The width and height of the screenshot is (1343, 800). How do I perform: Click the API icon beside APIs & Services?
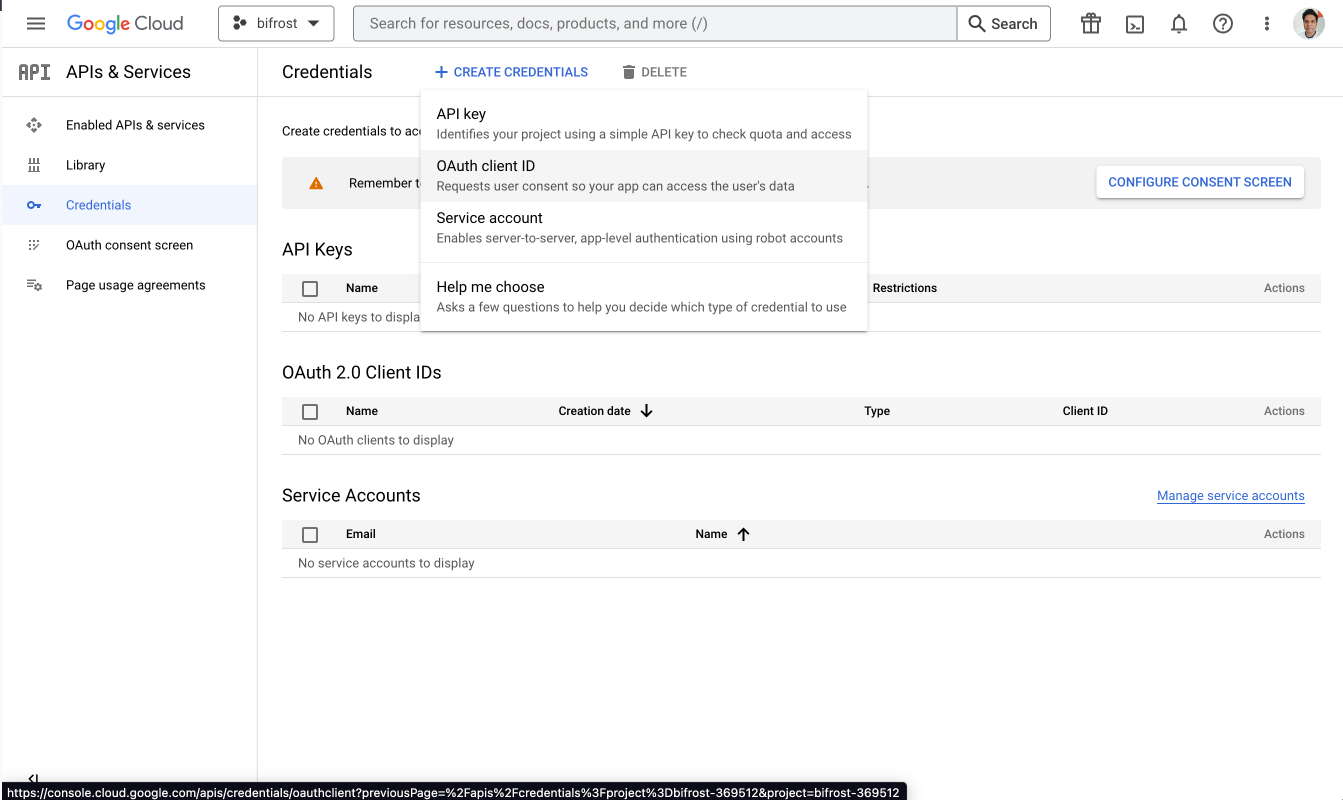click(x=34, y=72)
